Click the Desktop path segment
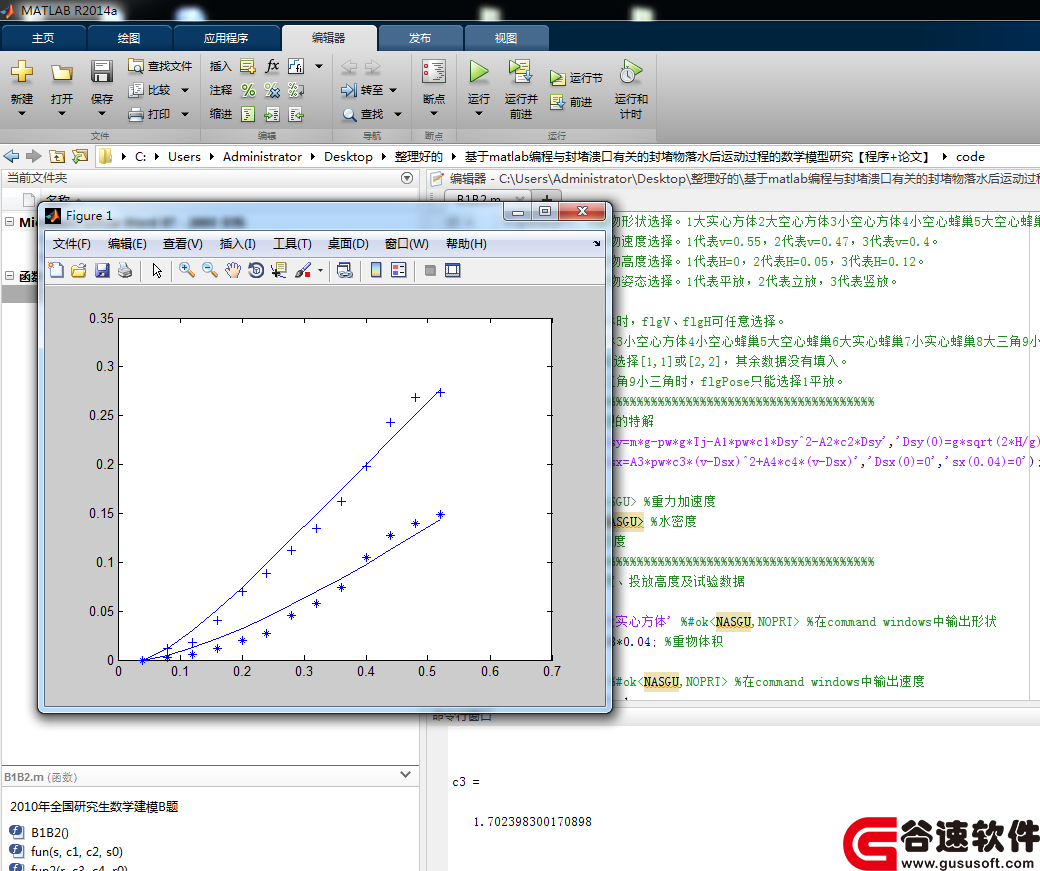1040x871 pixels. coord(348,157)
